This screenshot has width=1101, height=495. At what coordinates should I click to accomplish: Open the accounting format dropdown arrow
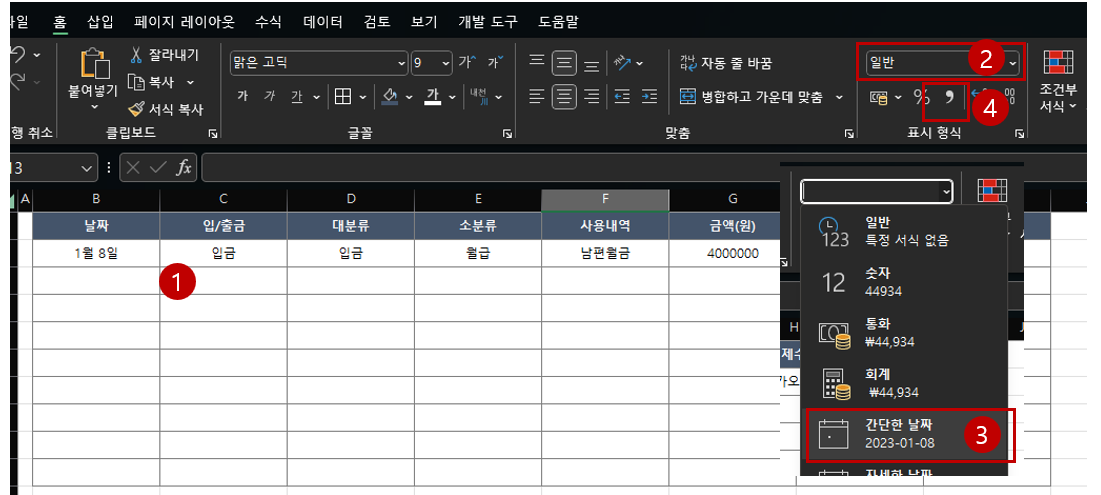[x=898, y=97]
